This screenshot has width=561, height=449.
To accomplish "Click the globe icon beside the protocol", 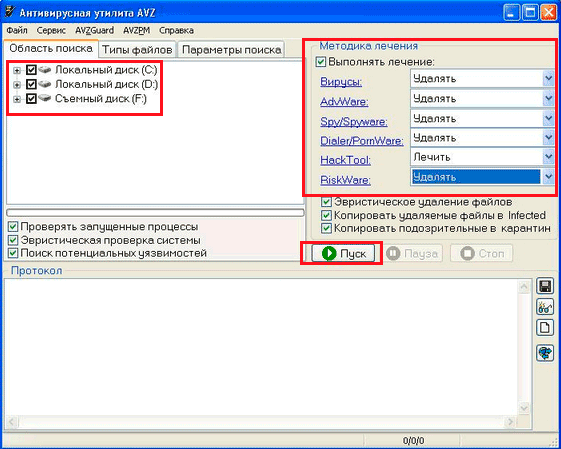I will click(x=545, y=353).
